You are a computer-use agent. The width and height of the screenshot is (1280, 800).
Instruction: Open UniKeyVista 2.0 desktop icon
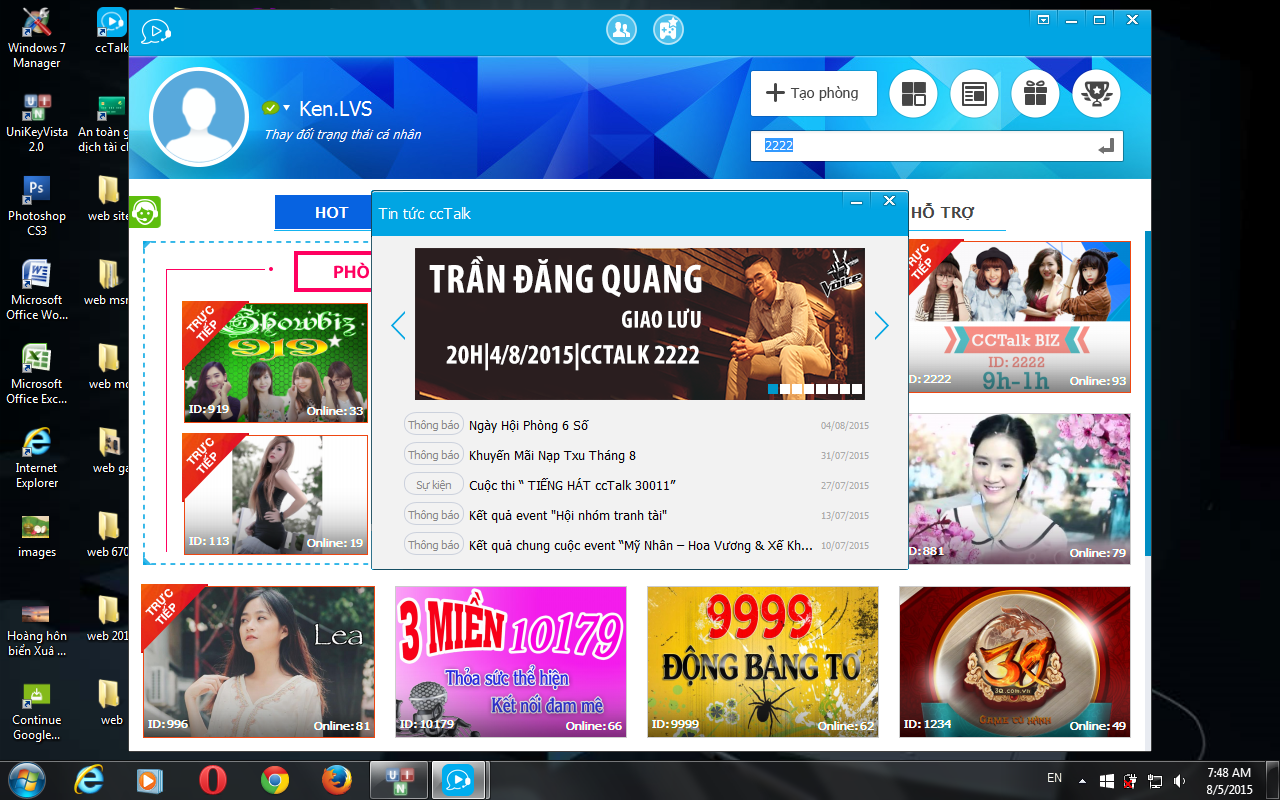(37, 121)
